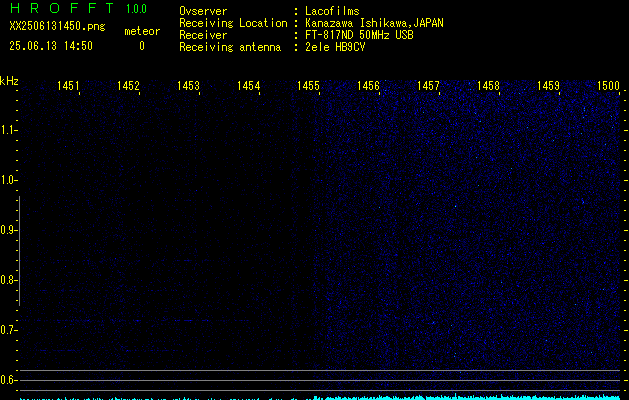This screenshot has height=400, width=629.
Task: Click the 0.7 frequency axis label
Action: [8, 330]
